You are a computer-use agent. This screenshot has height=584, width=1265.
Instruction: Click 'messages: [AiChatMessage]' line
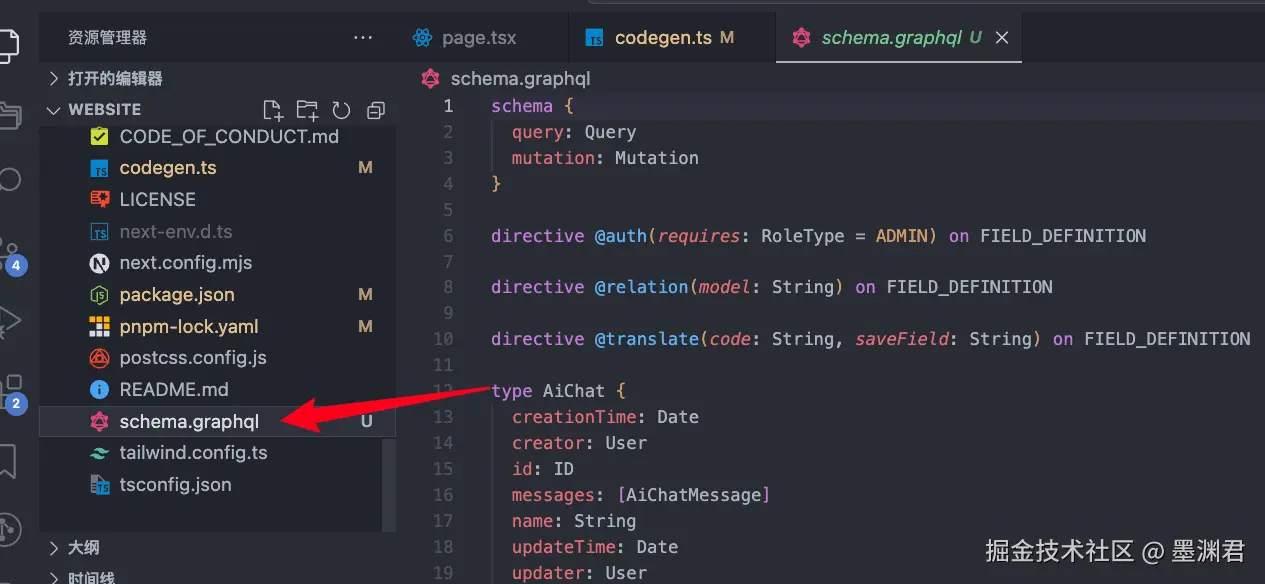click(641, 495)
